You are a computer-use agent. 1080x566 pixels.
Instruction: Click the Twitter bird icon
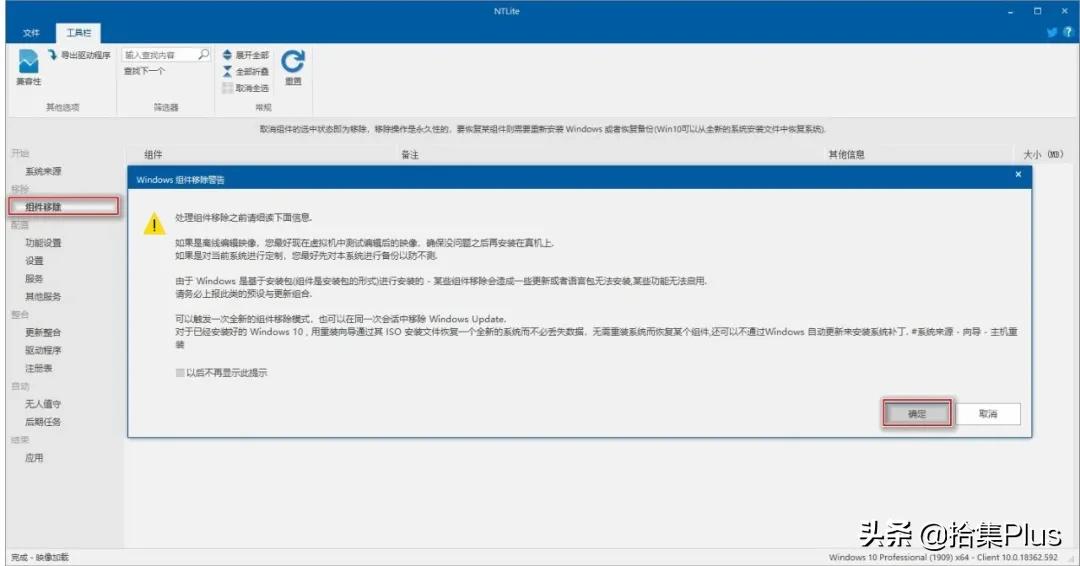click(1052, 32)
